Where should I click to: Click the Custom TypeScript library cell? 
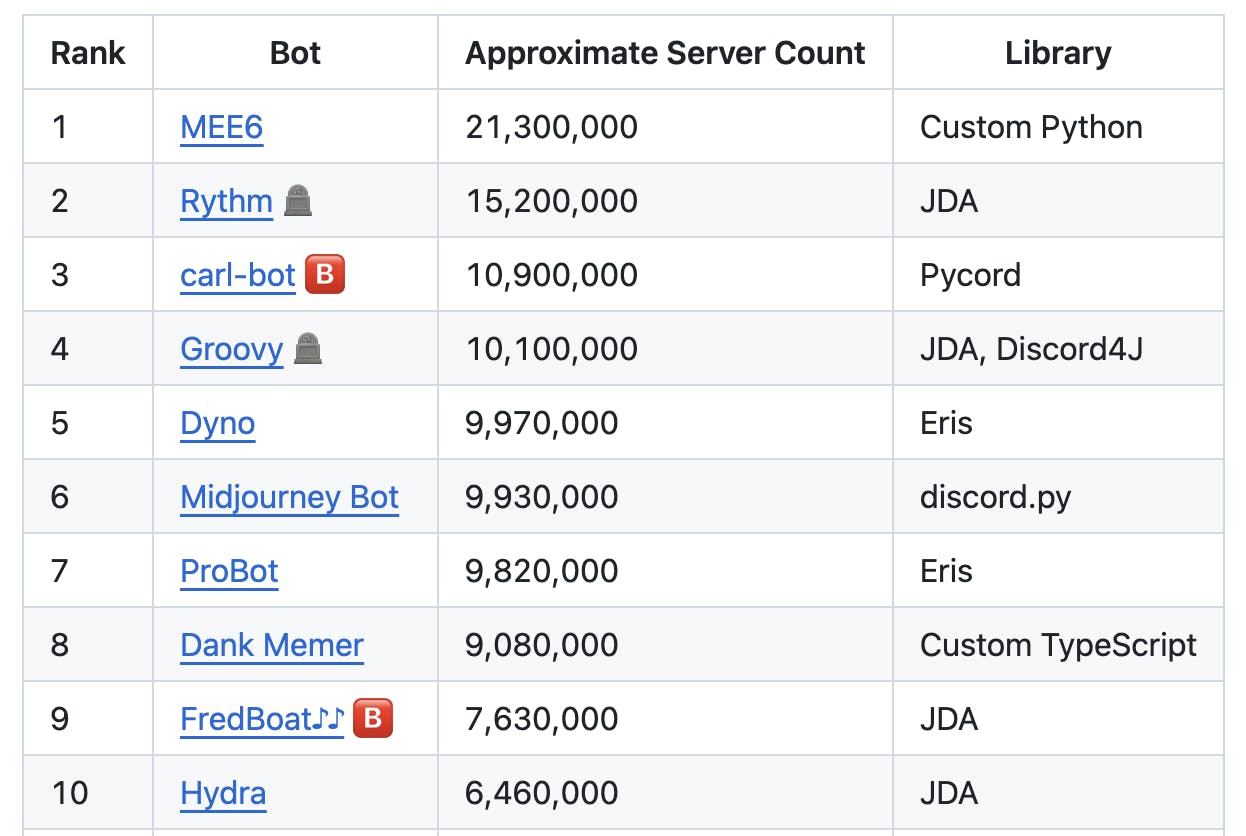coord(1058,645)
